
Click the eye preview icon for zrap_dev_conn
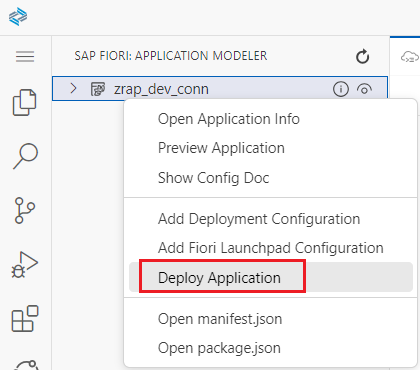pyautogui.click(x=364, y=89)
